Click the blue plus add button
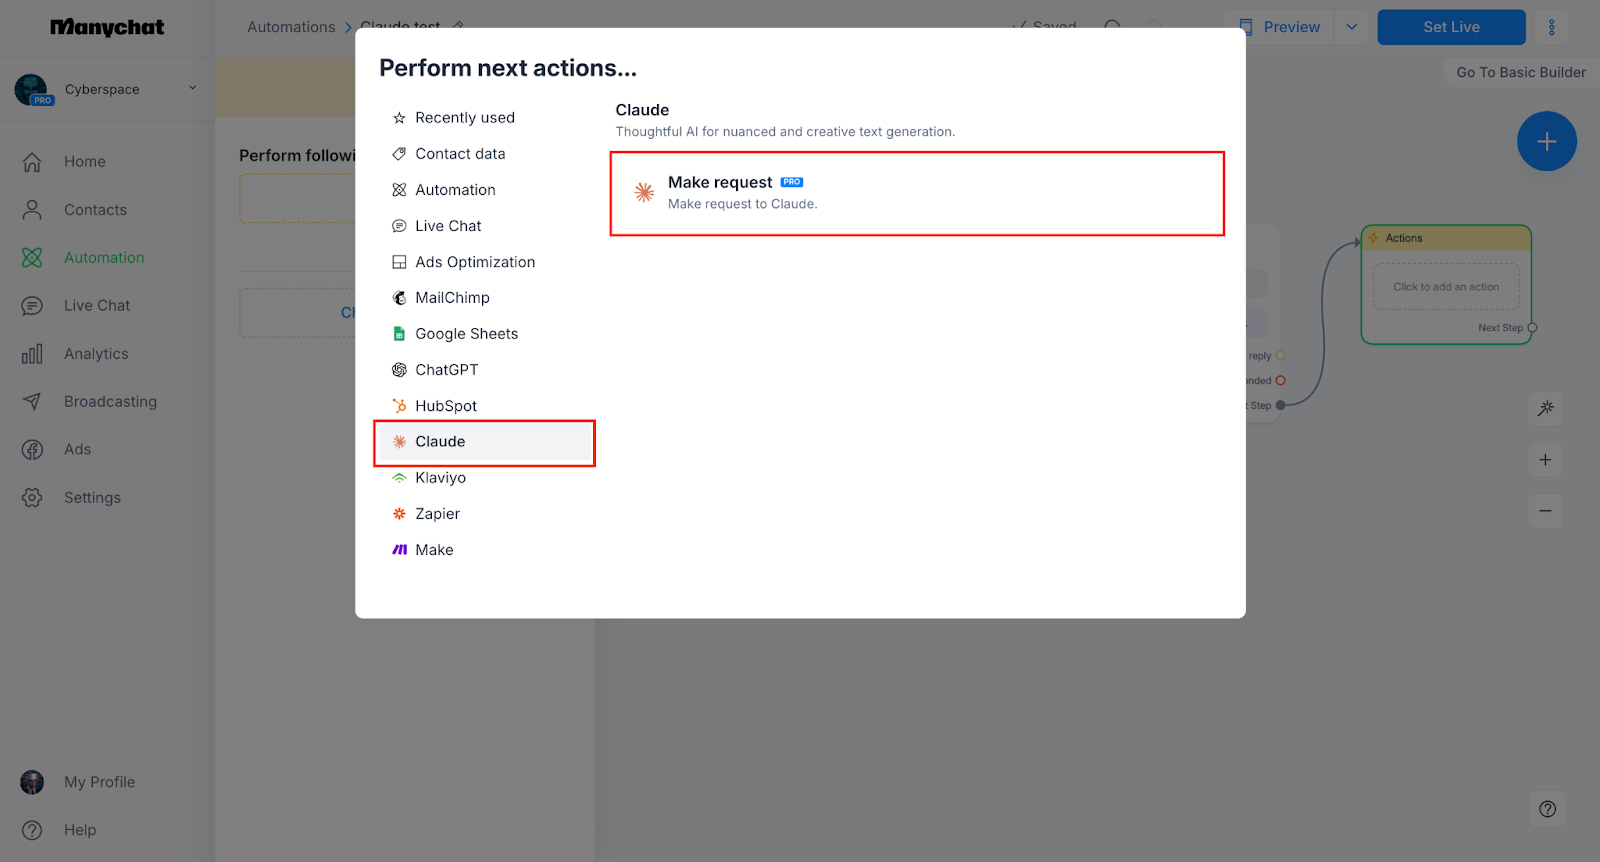Viewport: 1600px width, 862px height. [1546, 142]
